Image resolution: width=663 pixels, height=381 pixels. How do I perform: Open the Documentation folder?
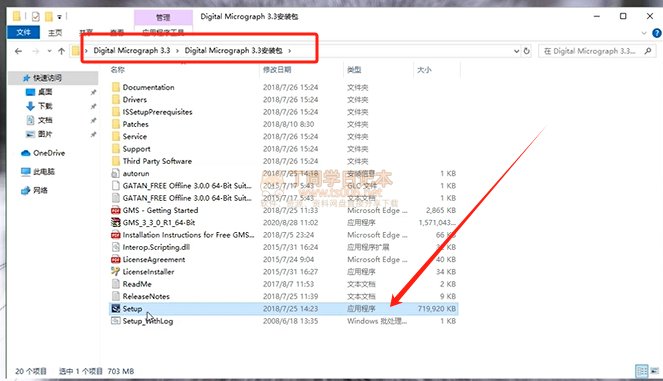coord(148,87)
